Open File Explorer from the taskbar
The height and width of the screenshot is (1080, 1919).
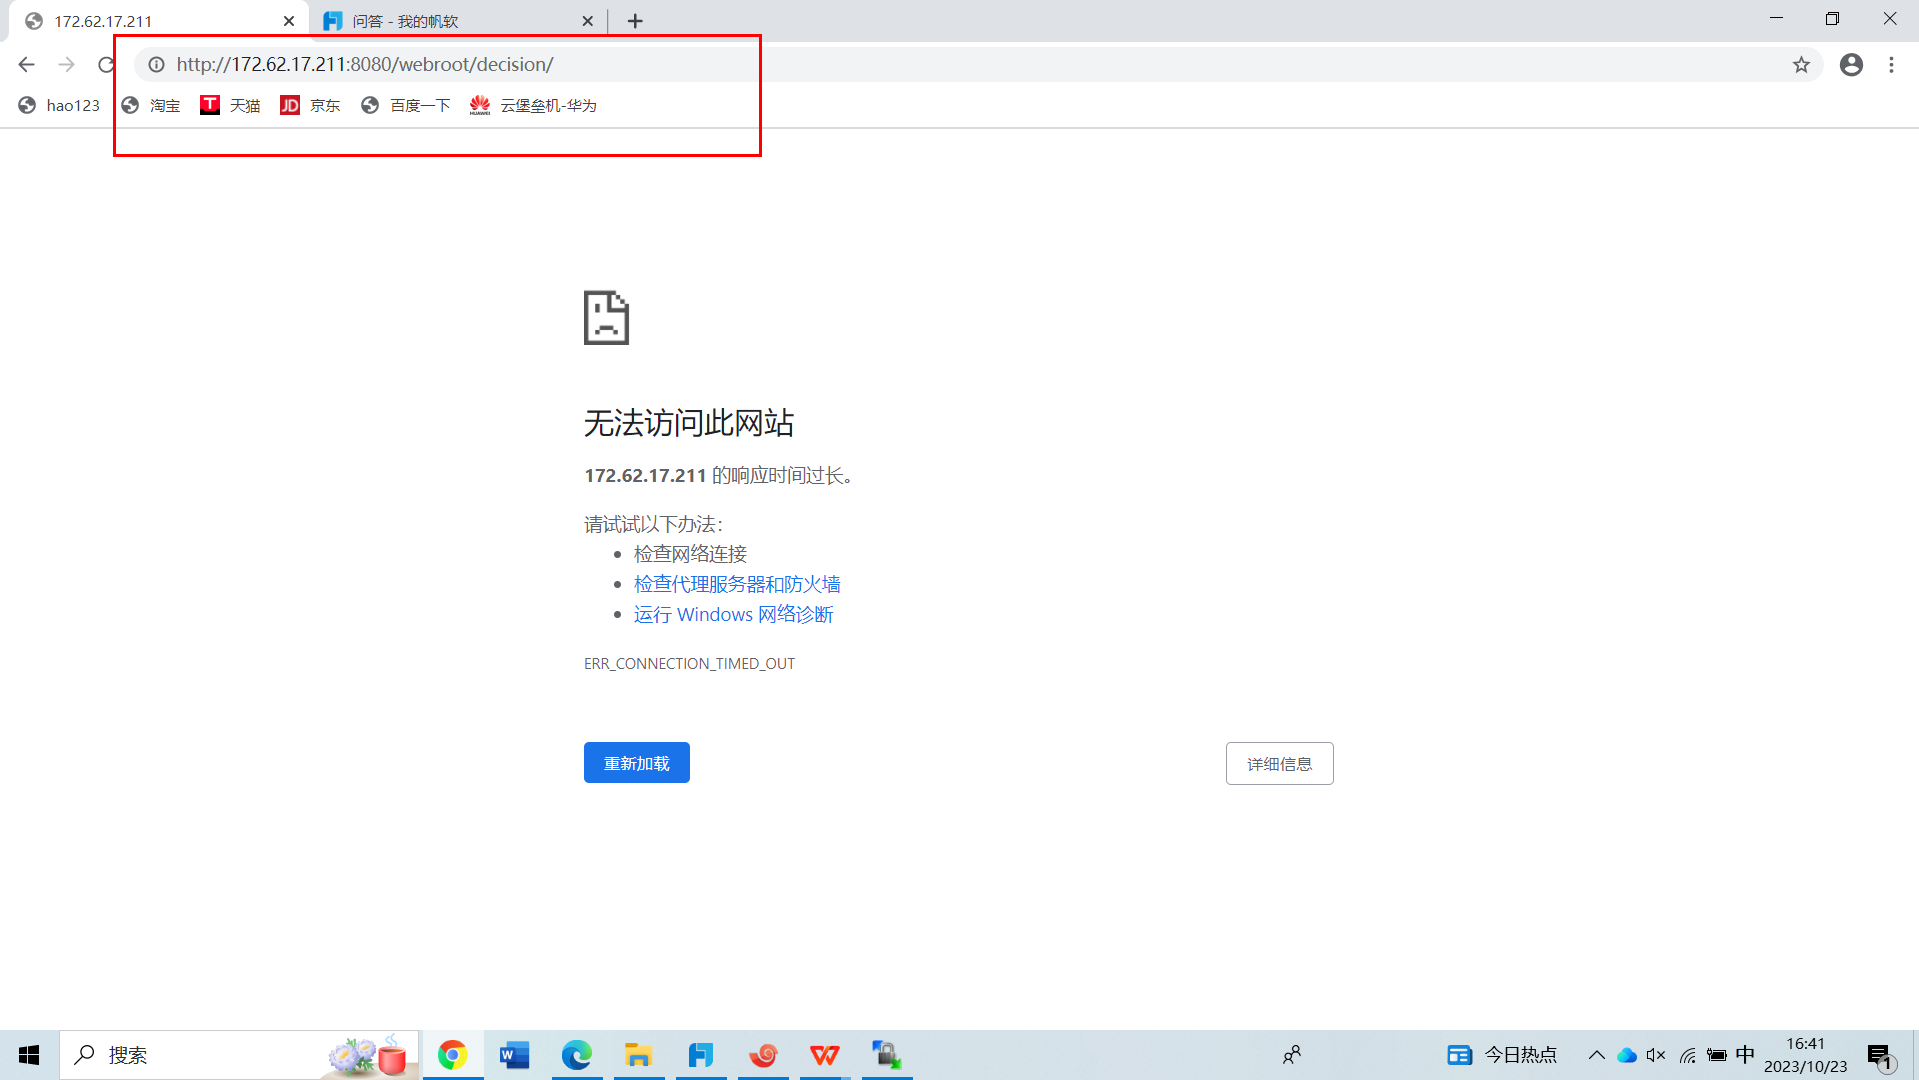coord(638,1055)
